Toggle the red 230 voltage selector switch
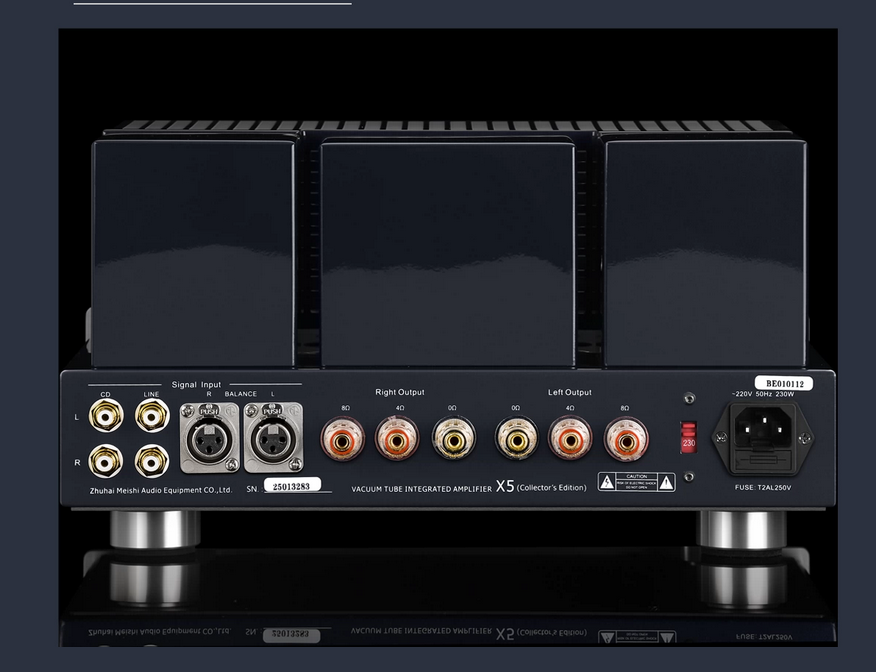The image size is (876, 672). (688, 438)
